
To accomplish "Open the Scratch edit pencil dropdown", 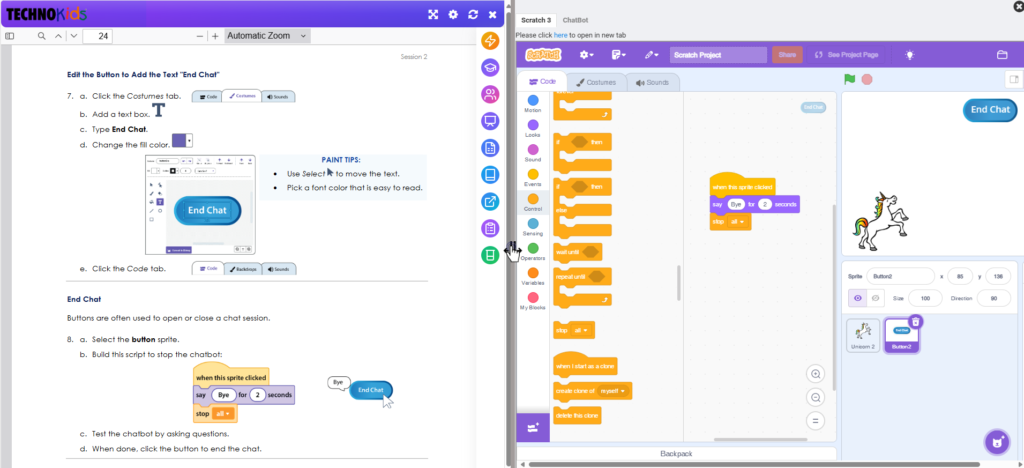I will pyautogui.click(x=651, y=55).
